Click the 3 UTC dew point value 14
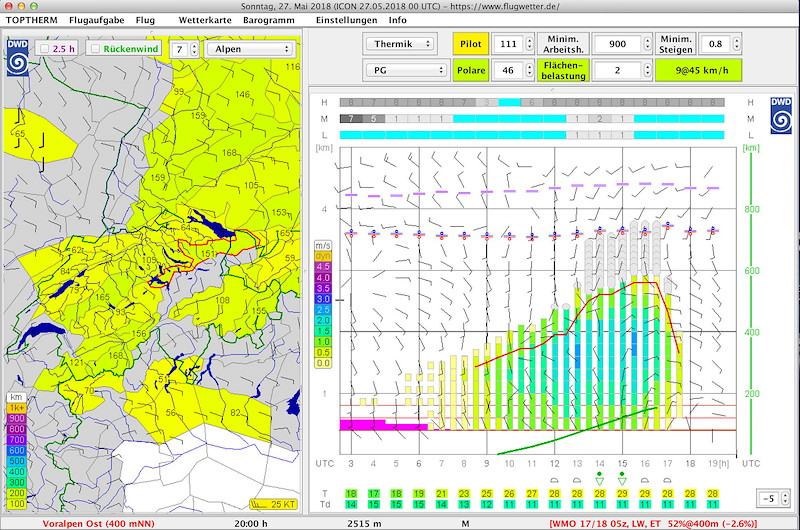 pyautogui.click(x=351, y=504)
